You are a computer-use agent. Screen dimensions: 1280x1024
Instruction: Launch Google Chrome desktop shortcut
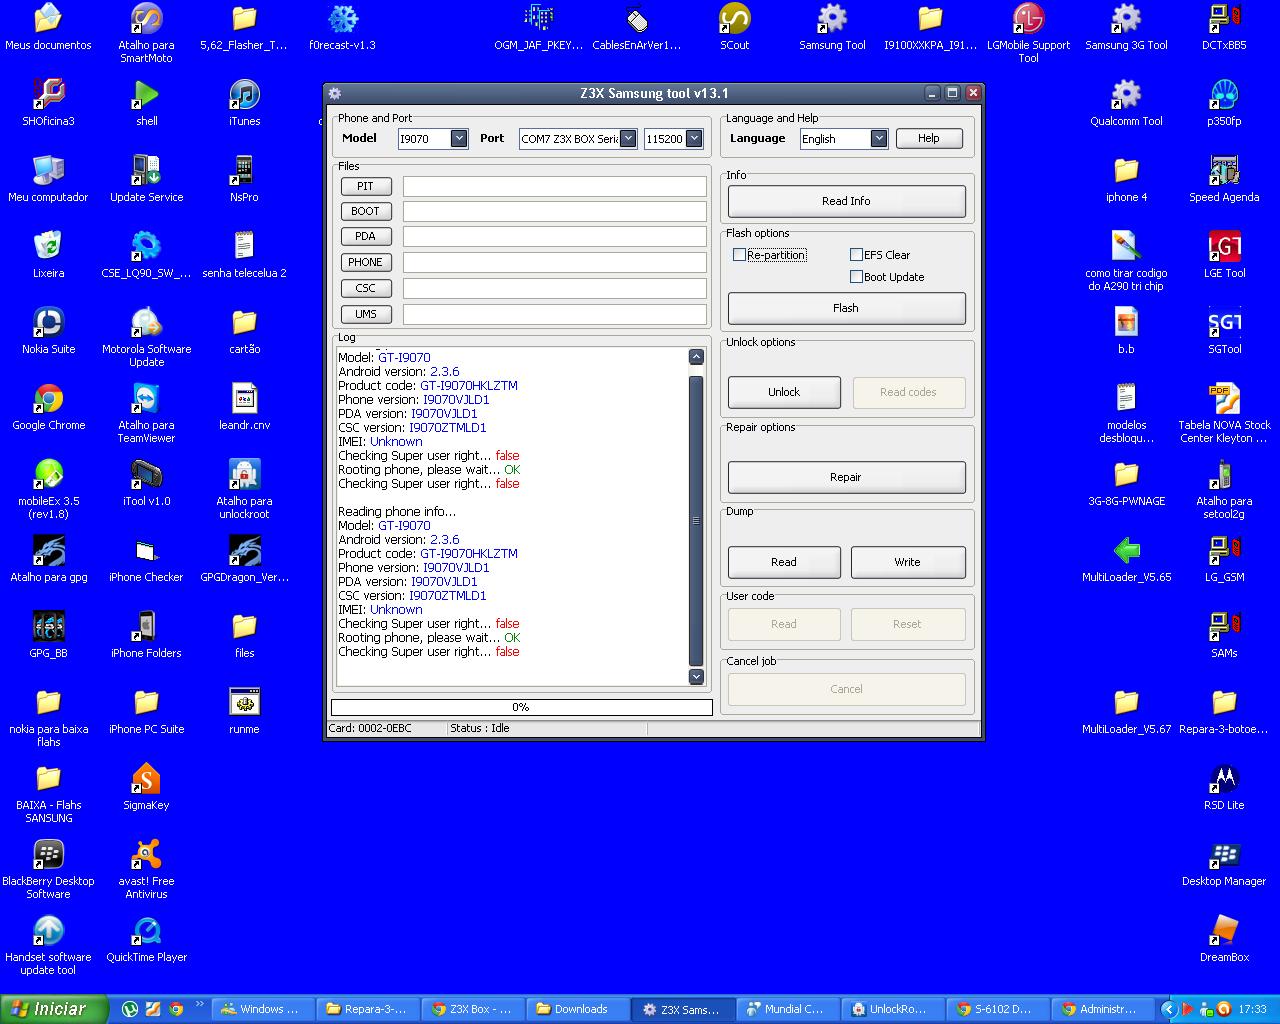[x=48, y=407]
